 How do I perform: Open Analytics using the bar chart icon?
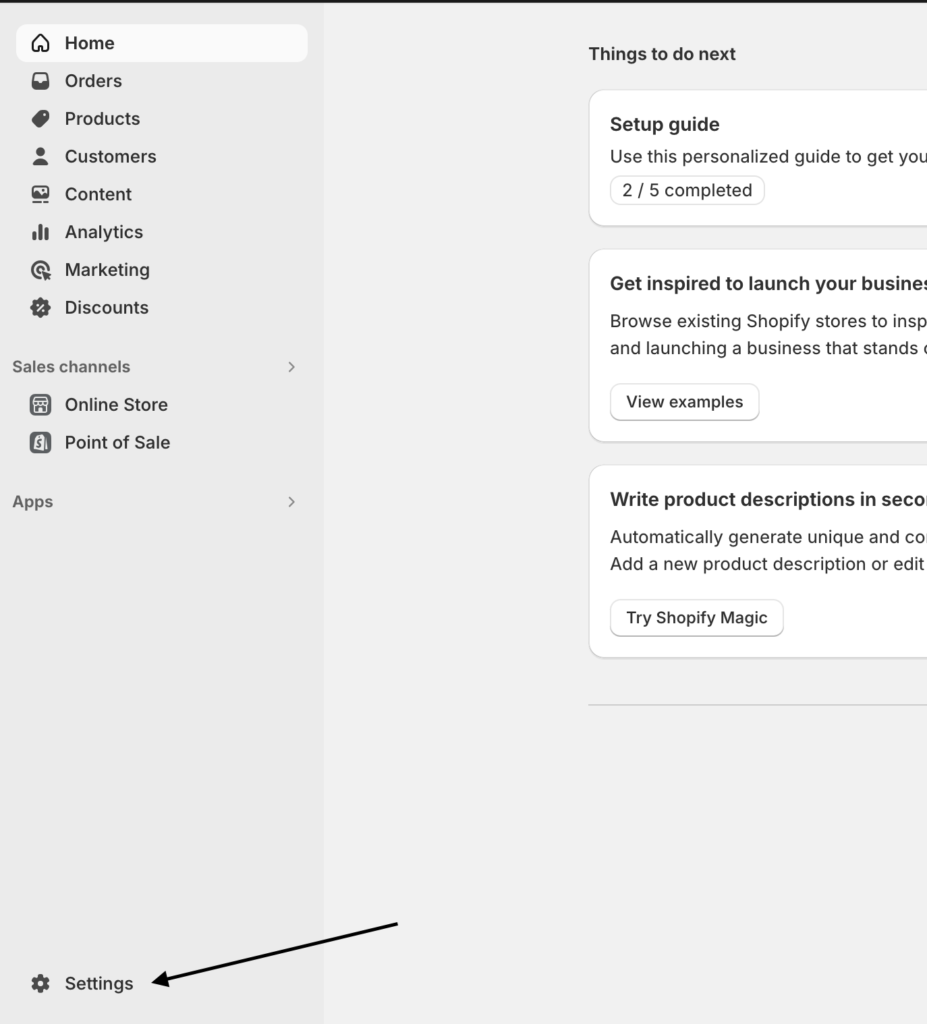click(x=40, y=232)
